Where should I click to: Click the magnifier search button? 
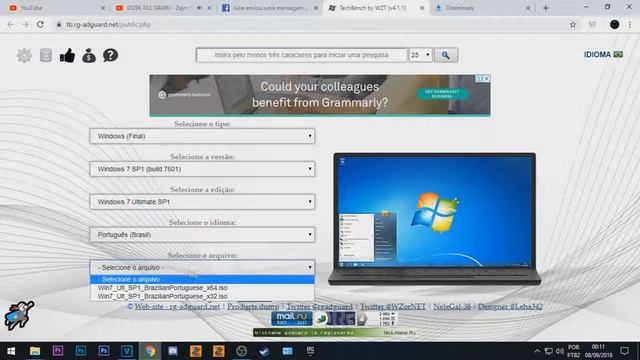[446, 55]
